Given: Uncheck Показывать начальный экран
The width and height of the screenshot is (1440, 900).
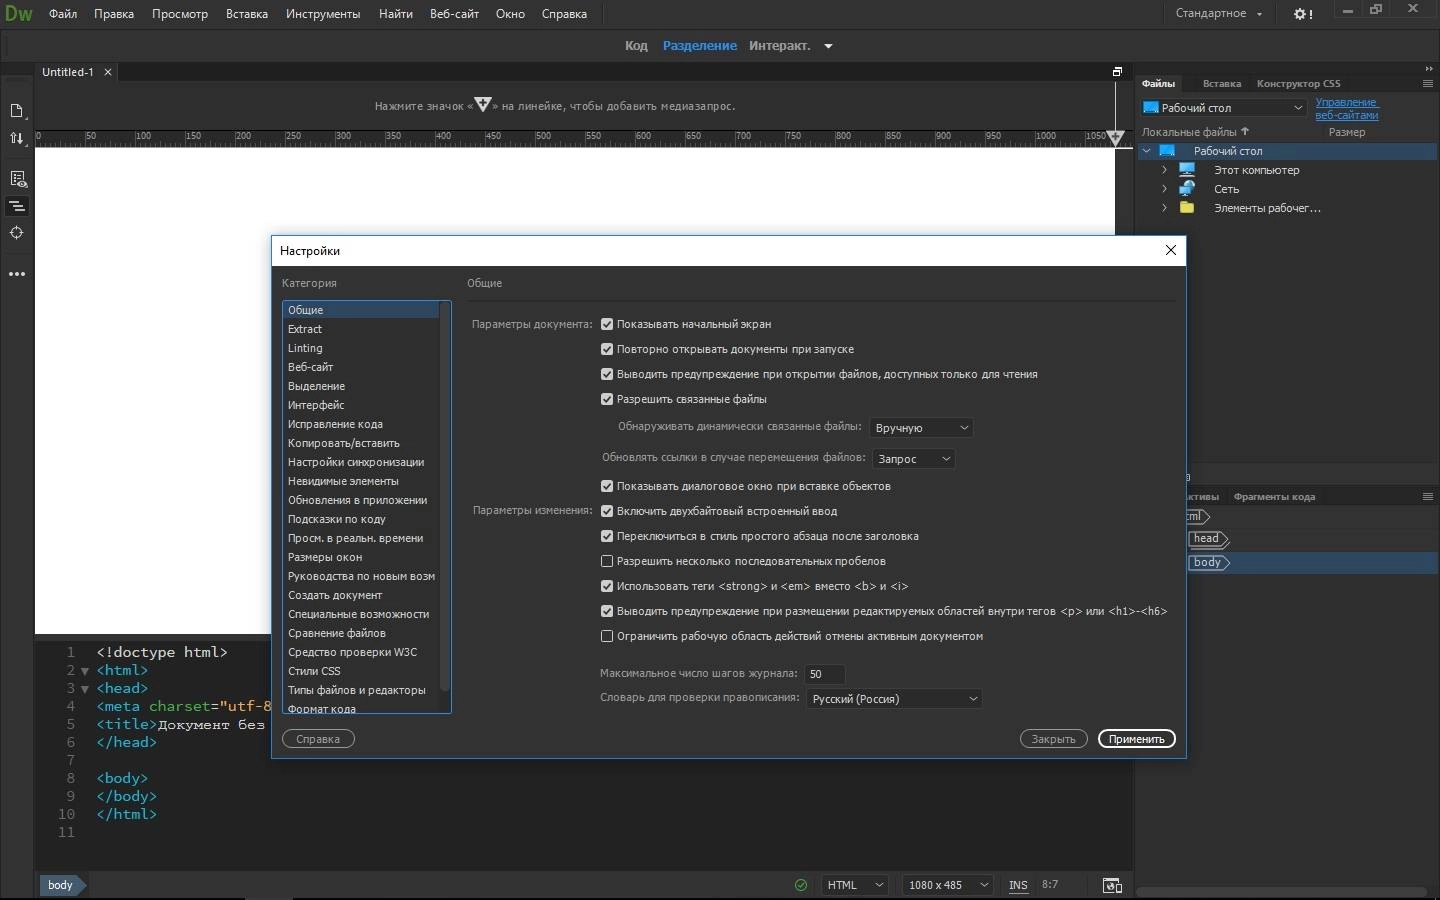Looking at the screenshot, I should point(607,324).
